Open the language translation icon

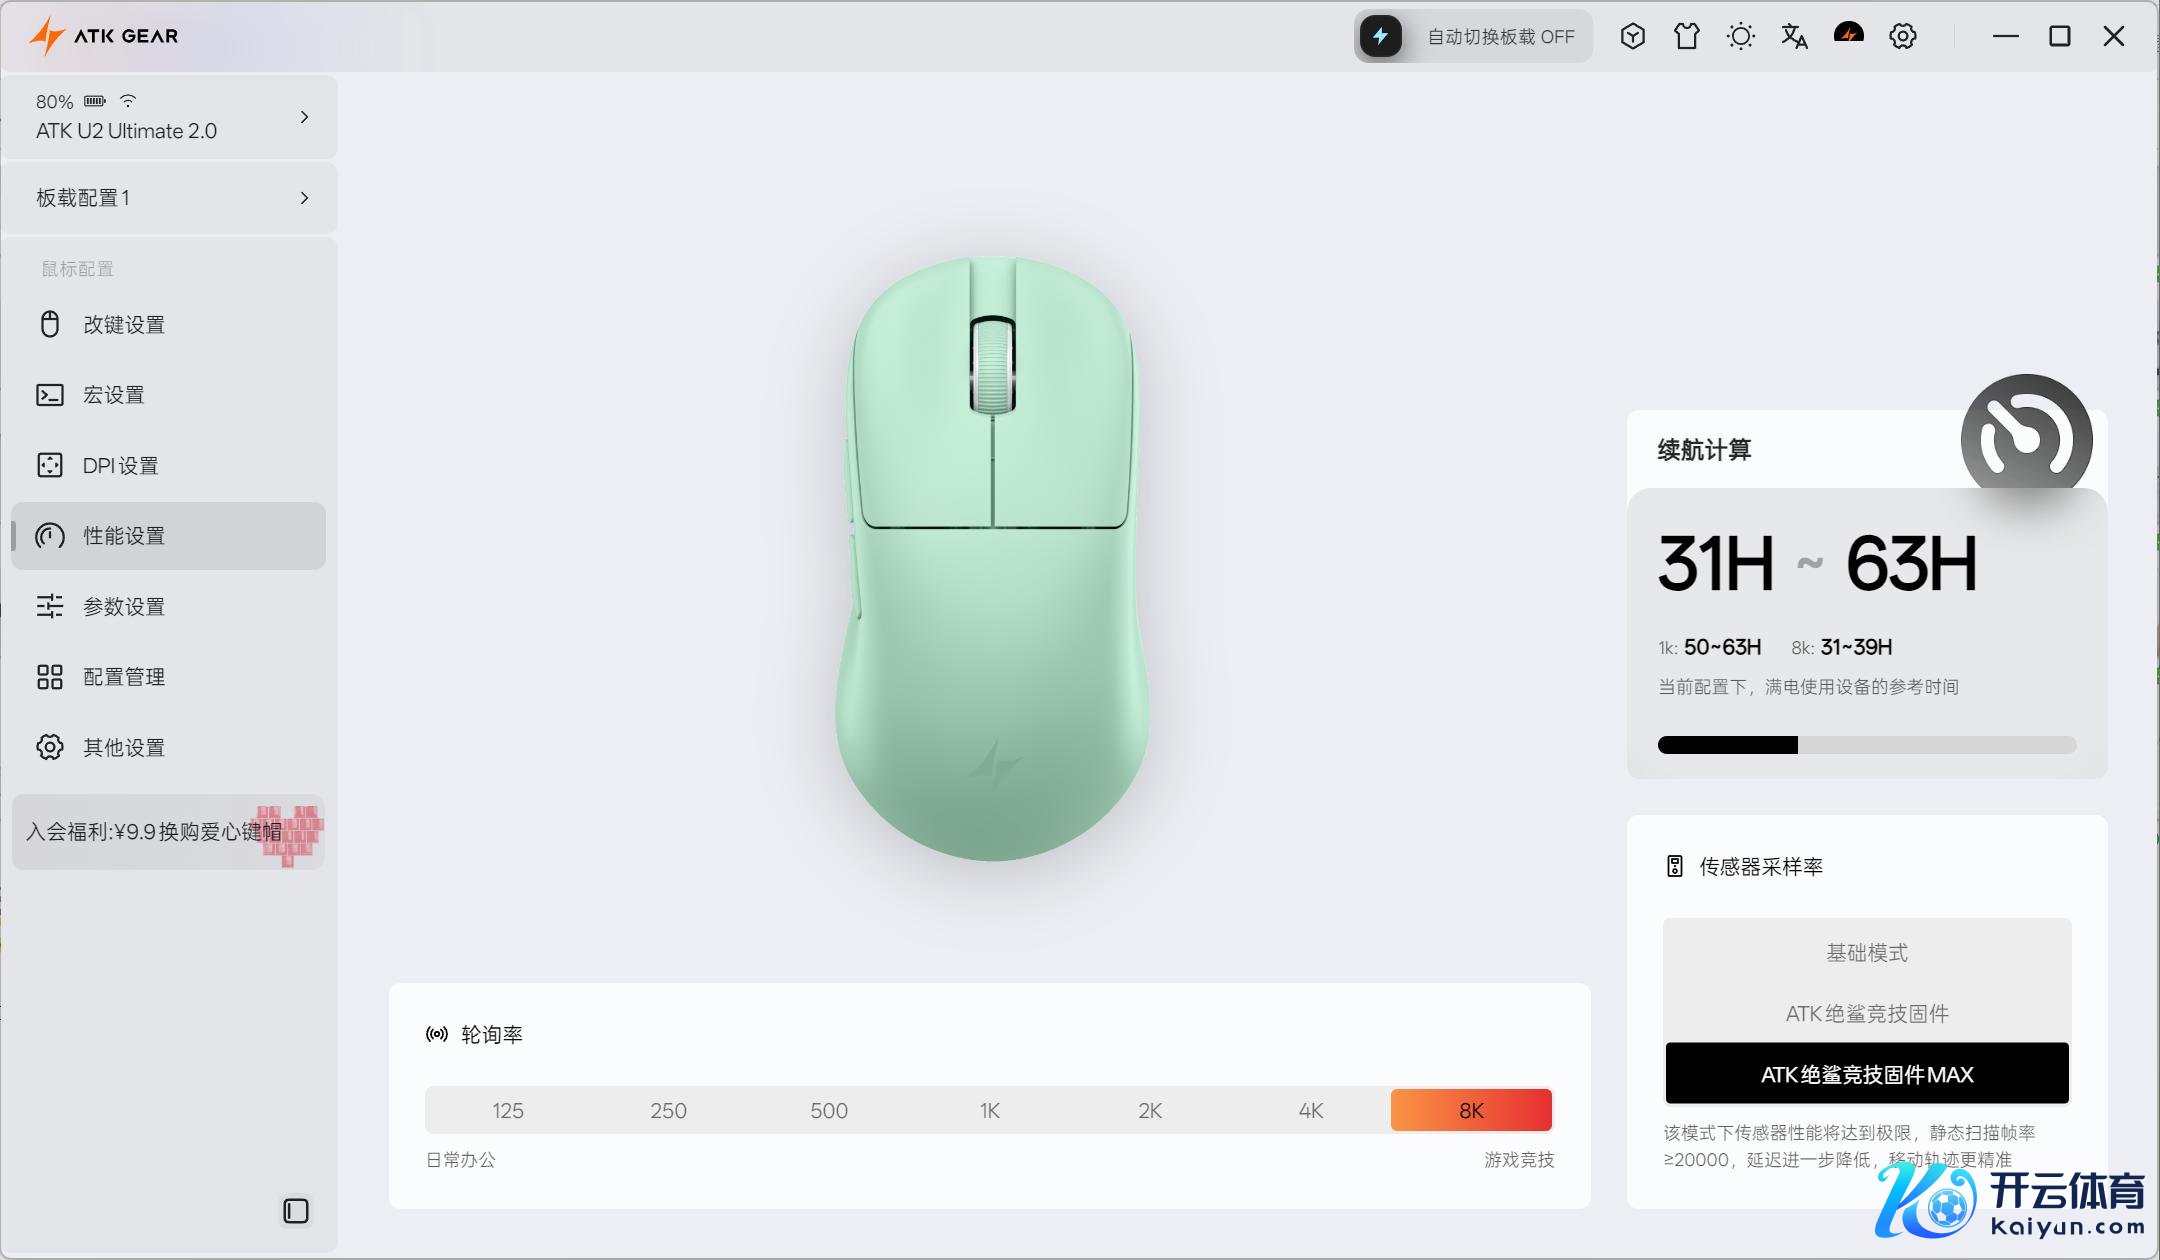tap(1794, 37)
